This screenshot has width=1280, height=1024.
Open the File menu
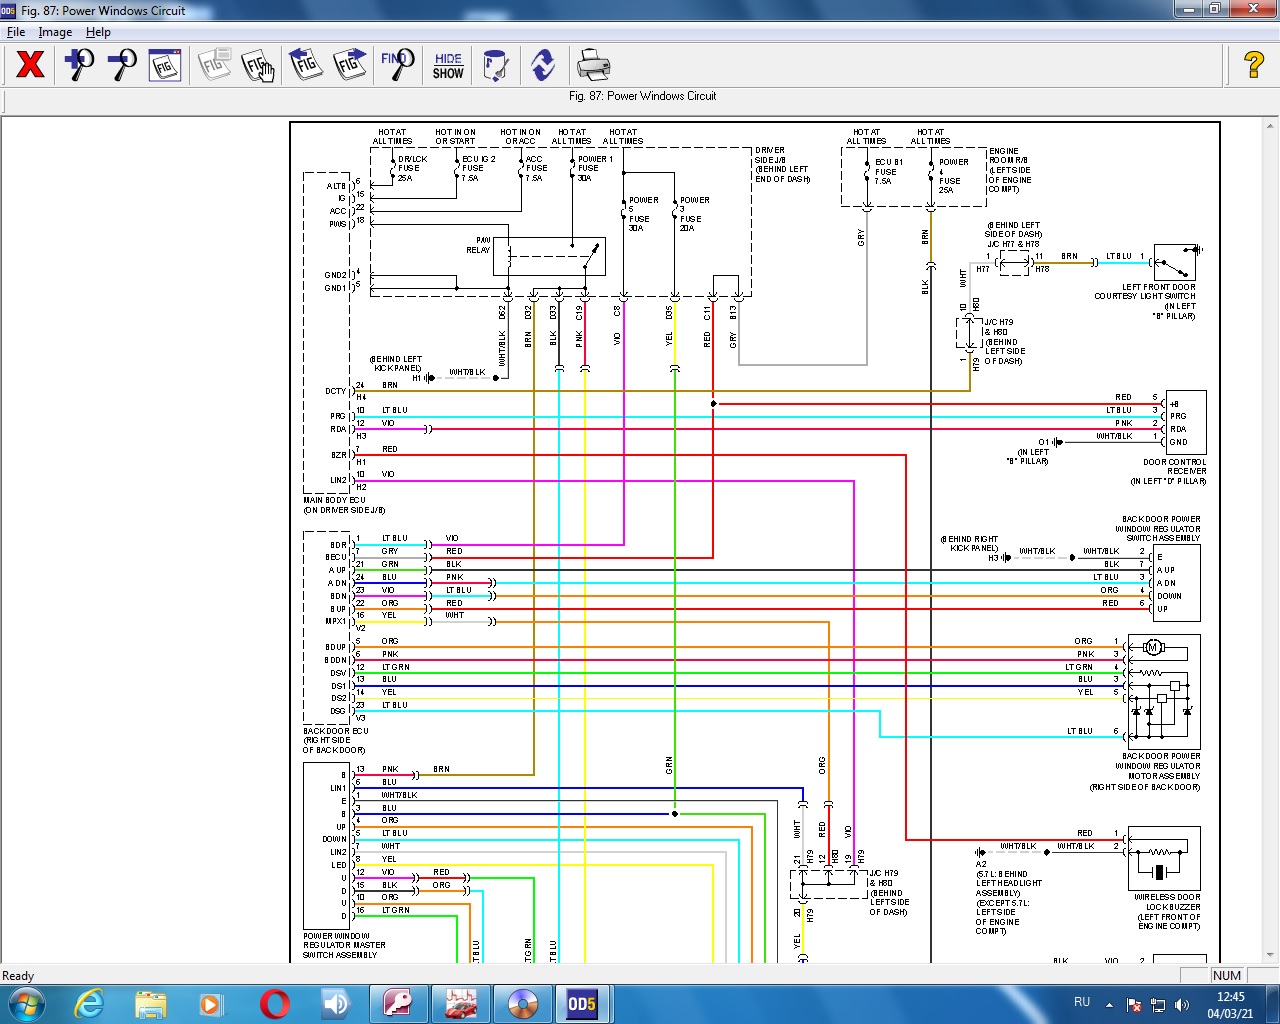(x=16, y=32)
